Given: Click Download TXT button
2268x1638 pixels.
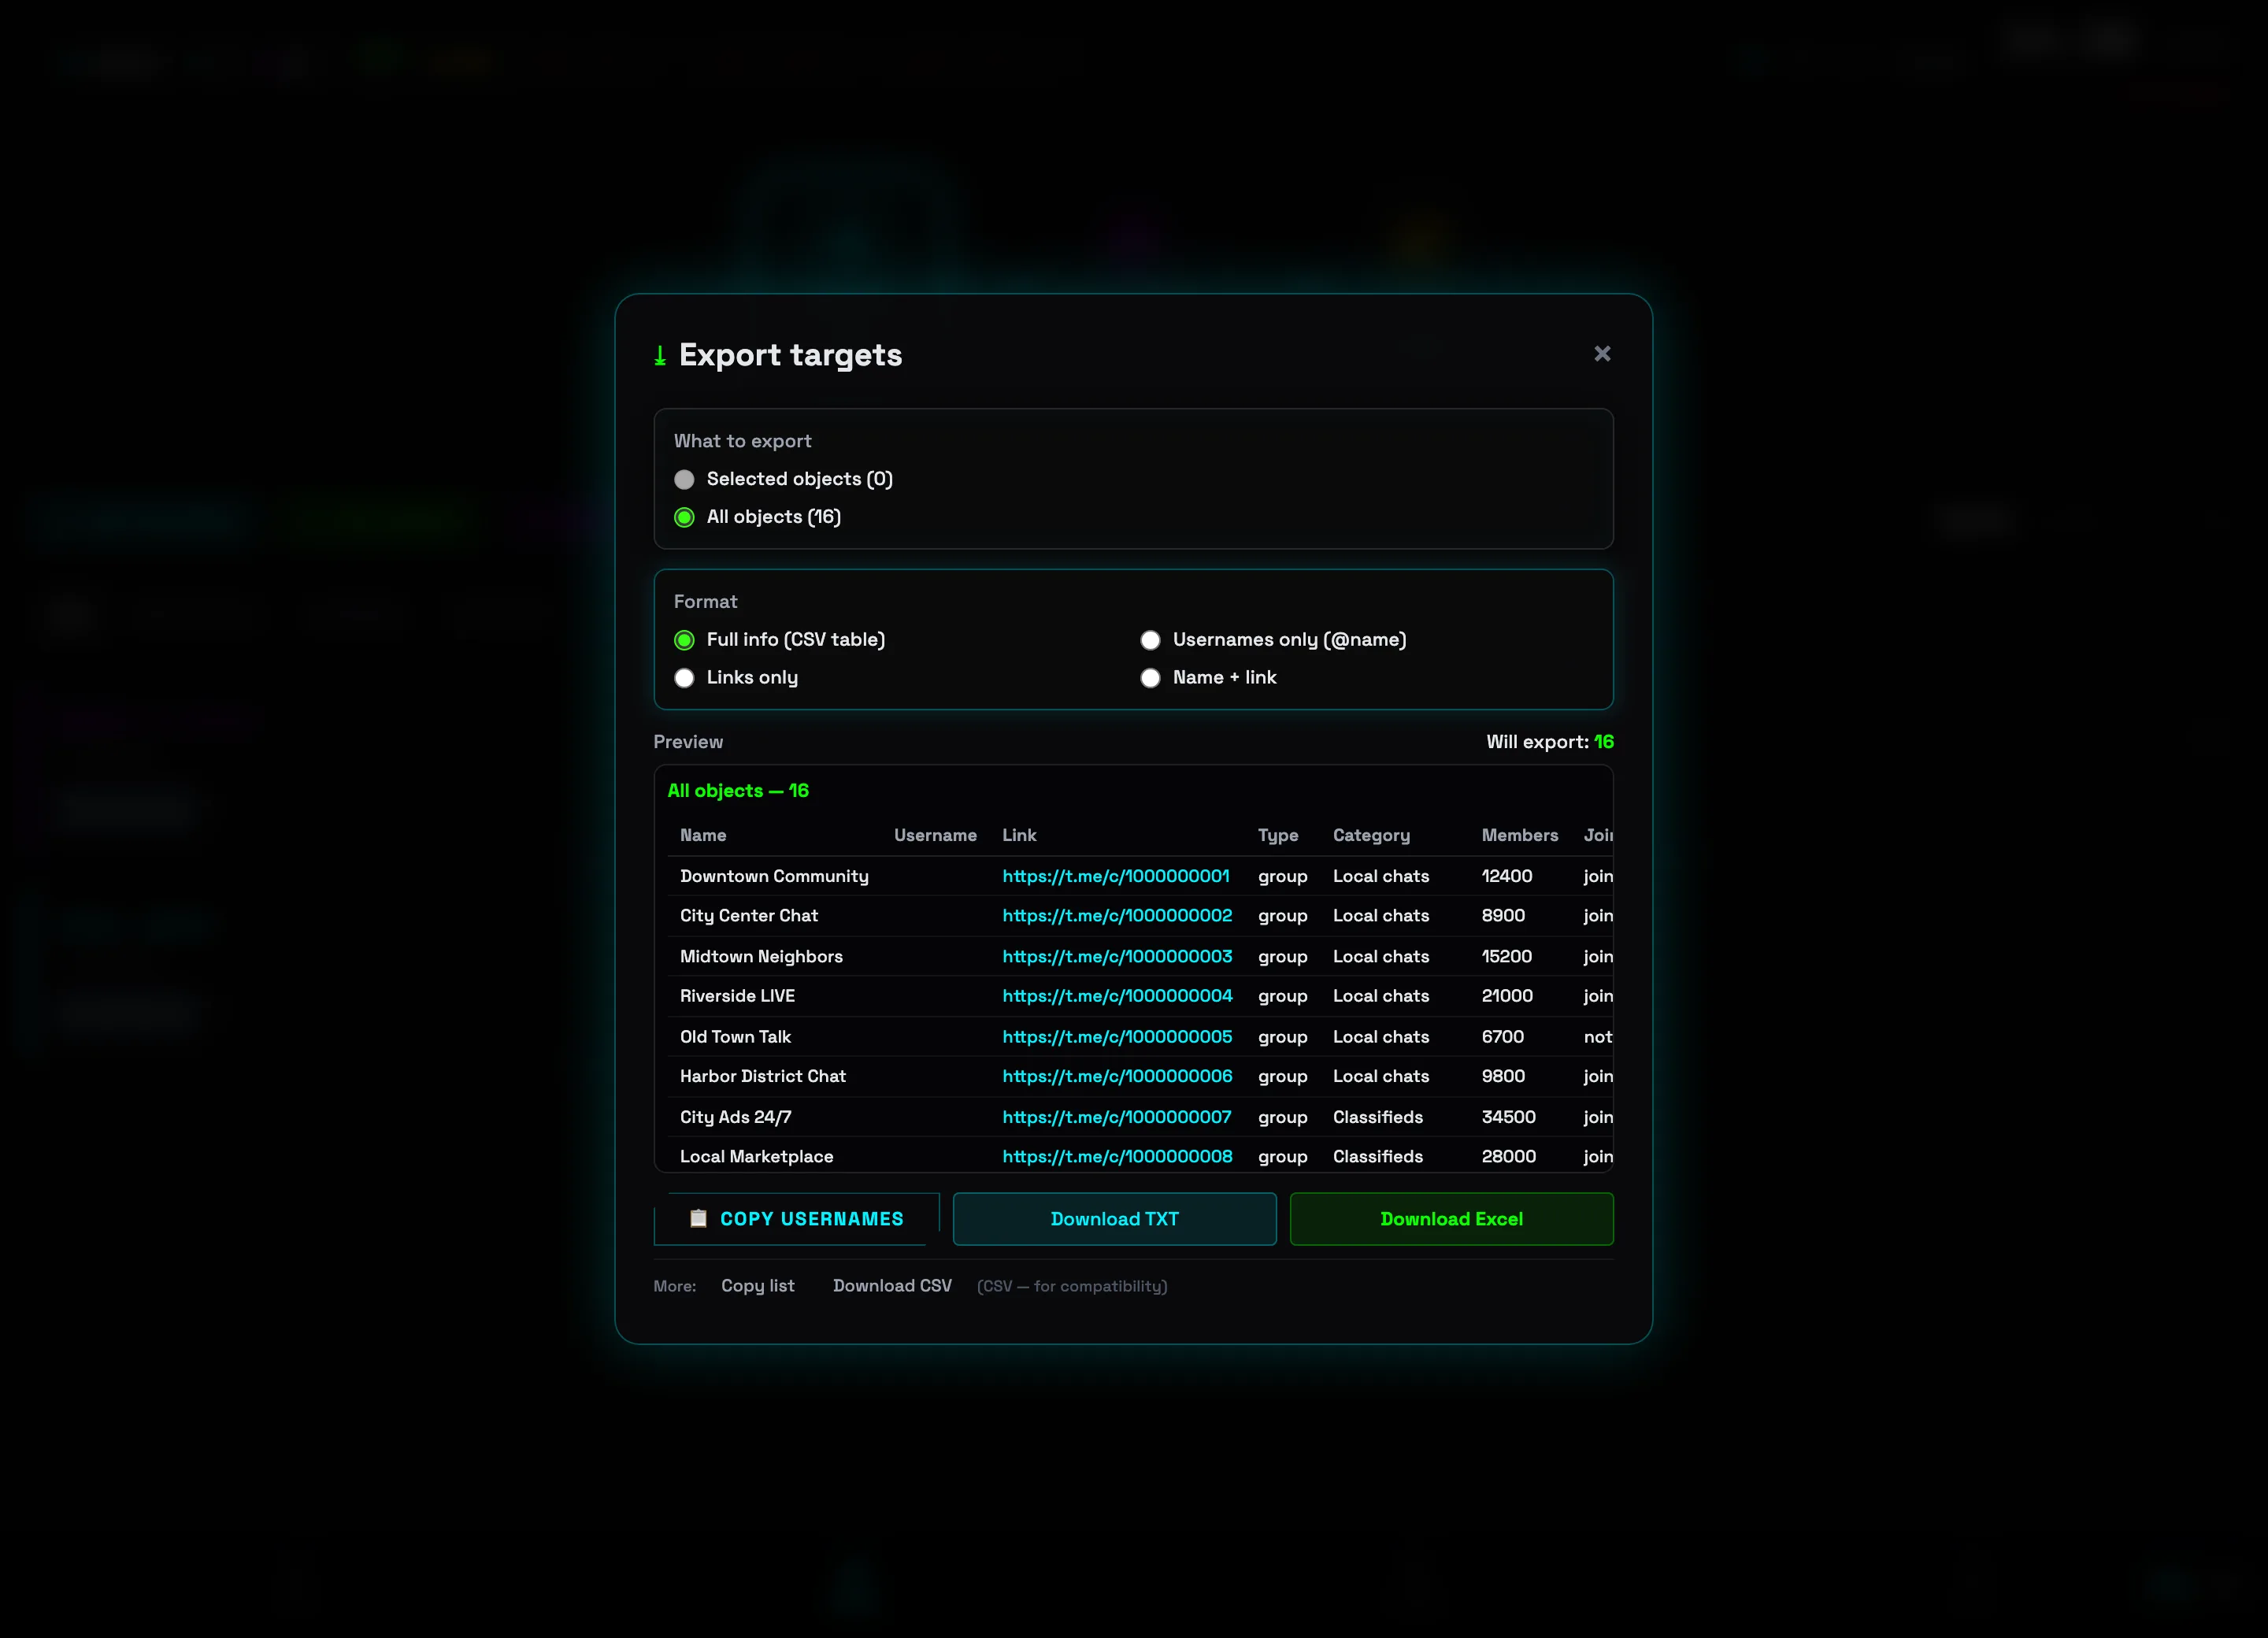Looking at the screenshot, I should coord(1114,1219).
